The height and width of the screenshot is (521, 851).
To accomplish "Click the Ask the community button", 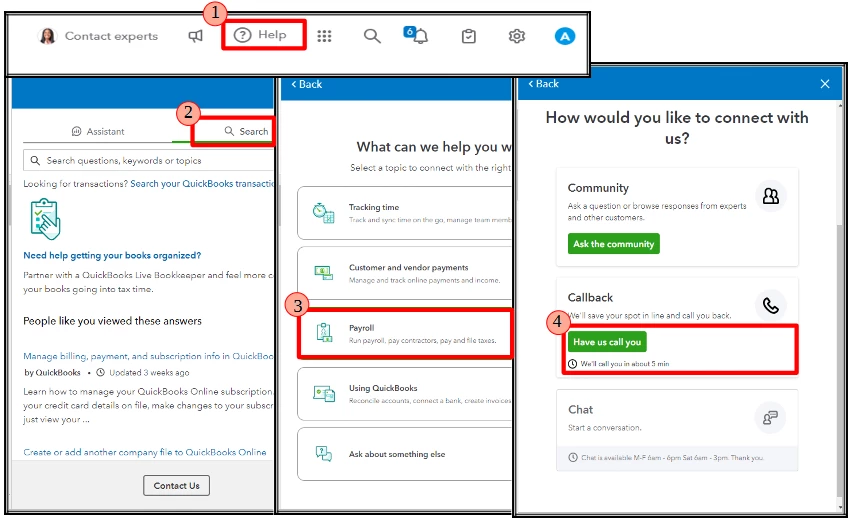I will click(614, 244).
